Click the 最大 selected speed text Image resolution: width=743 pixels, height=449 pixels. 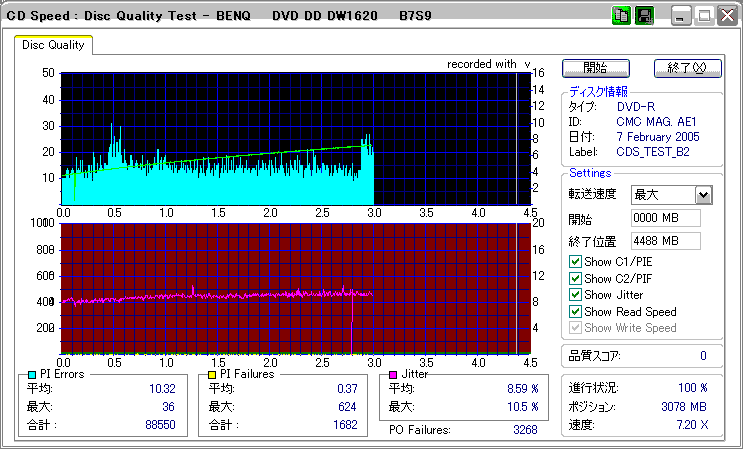pos(646,195)
